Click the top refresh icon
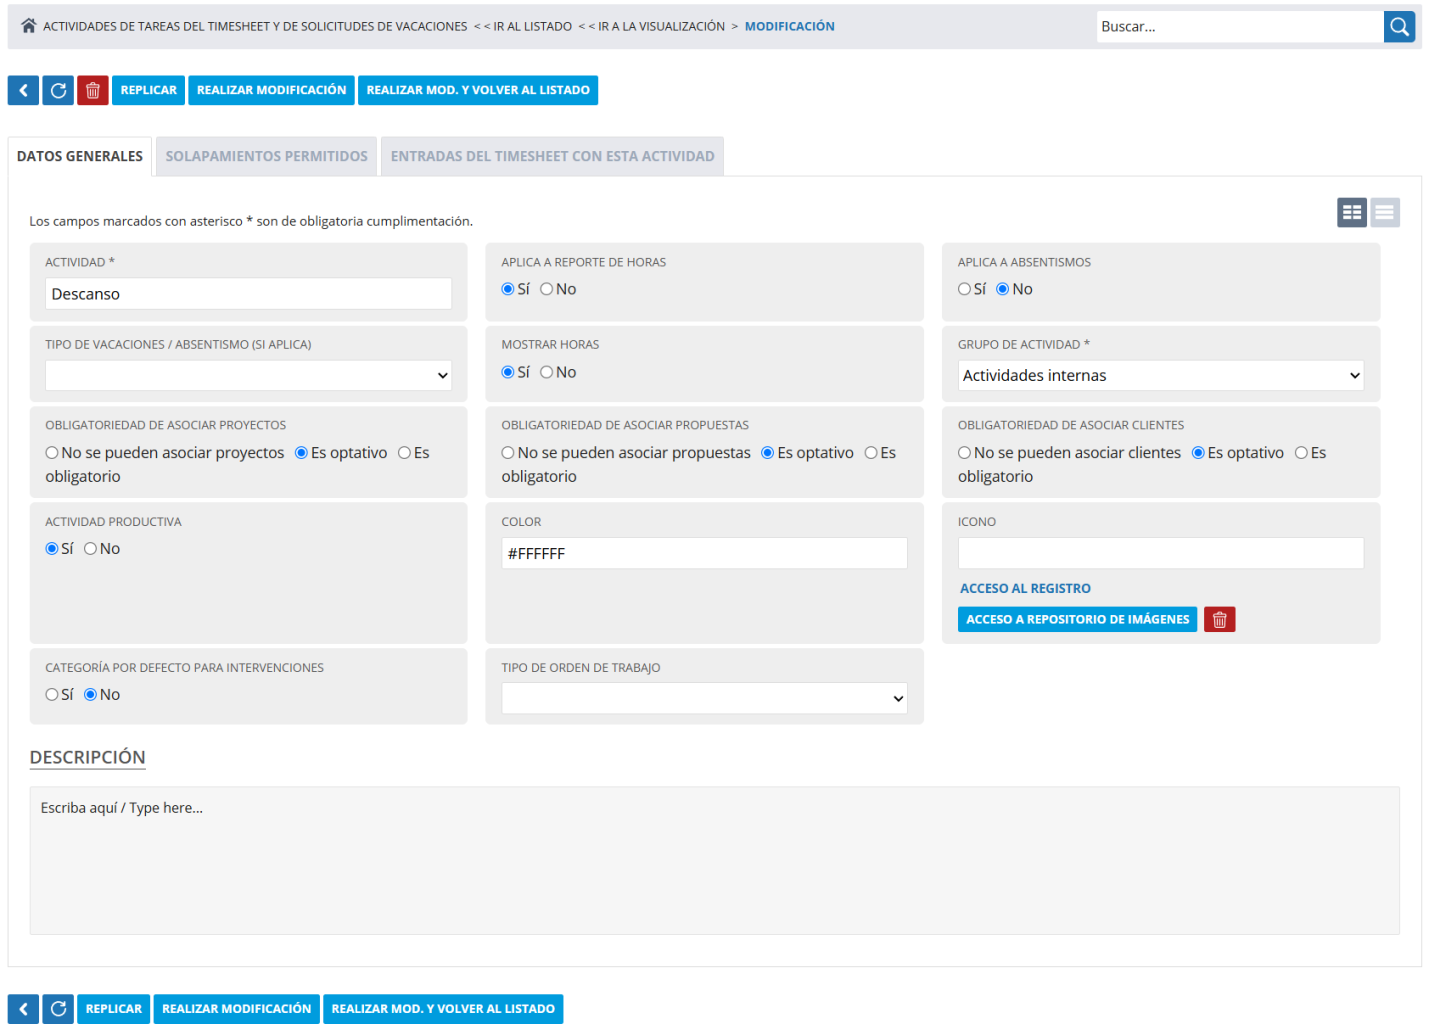This screenshot has width=1429, height=1024. [x=58, y=90]
